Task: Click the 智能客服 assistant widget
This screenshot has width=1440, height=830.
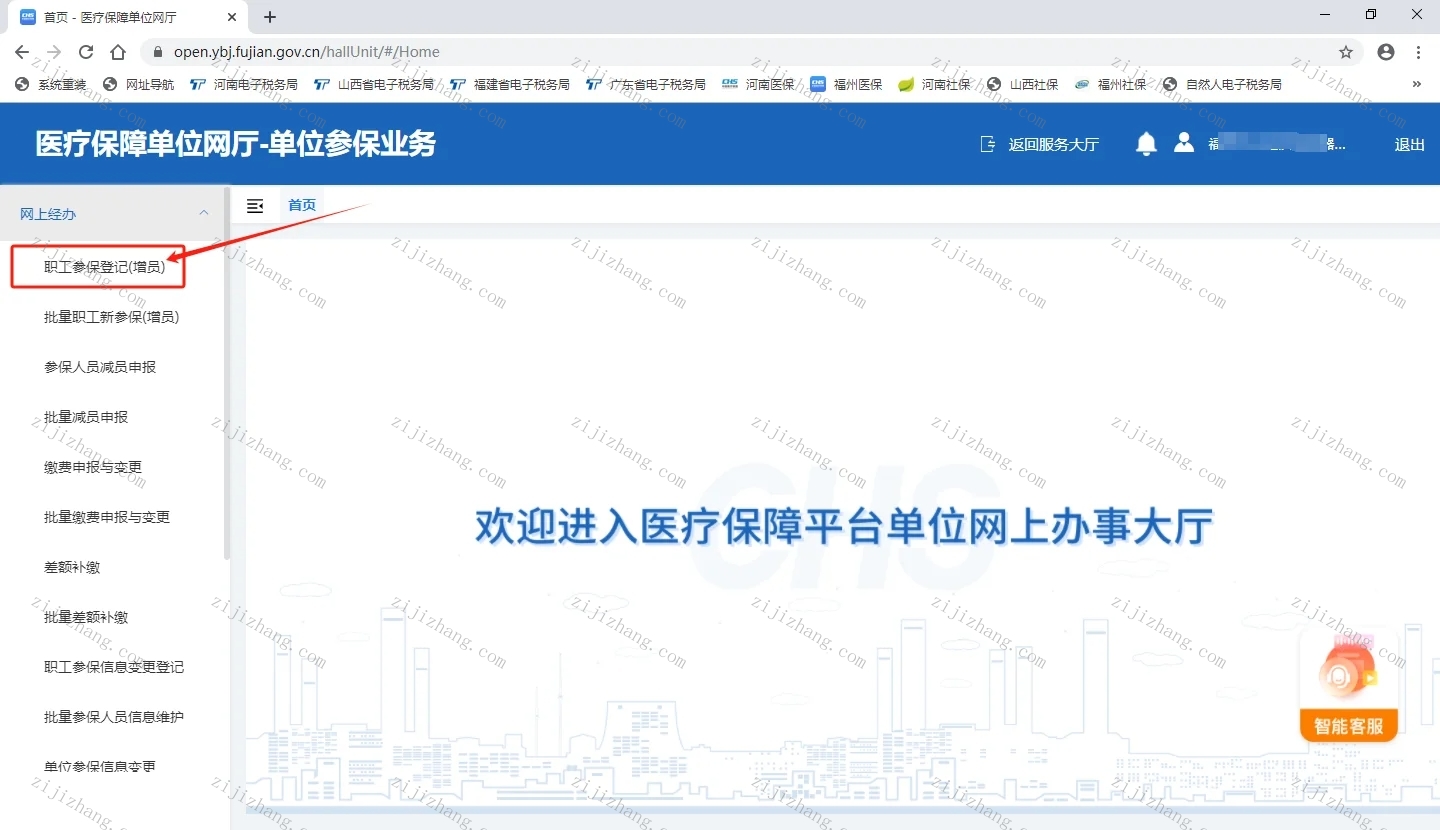Action: tap(1348, 686)
